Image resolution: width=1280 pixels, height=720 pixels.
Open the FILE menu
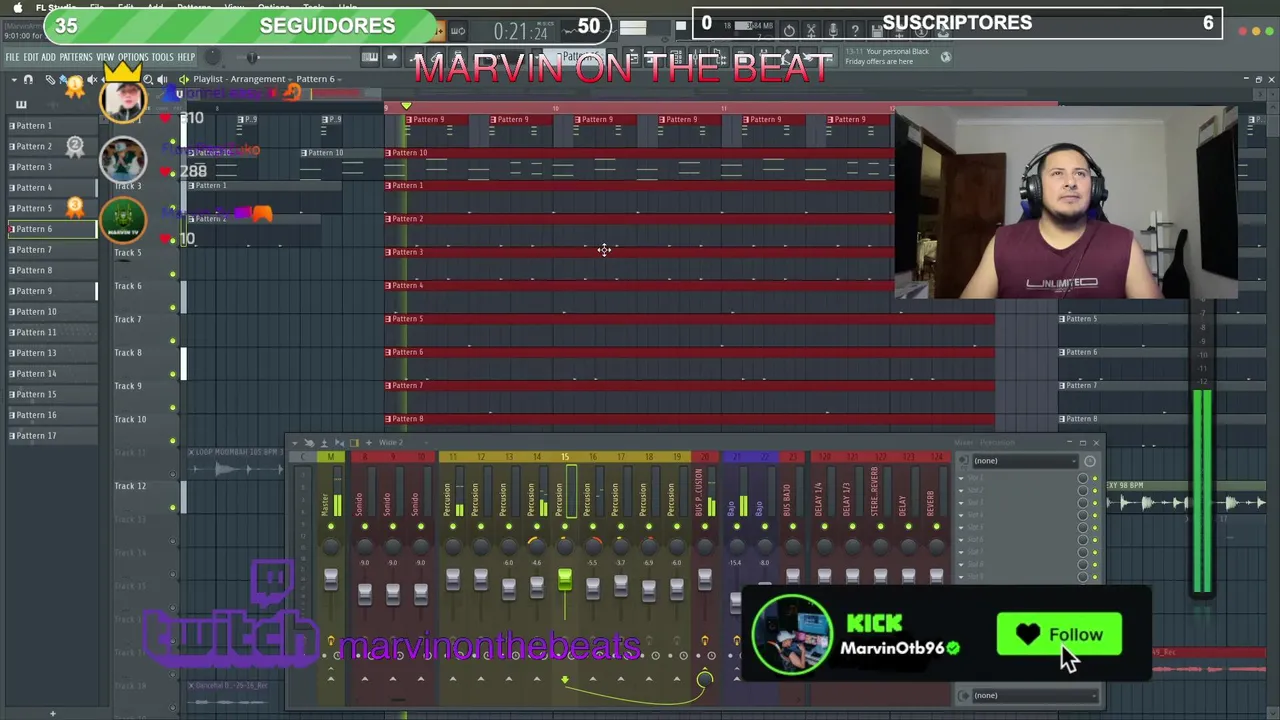pos(13,57)
